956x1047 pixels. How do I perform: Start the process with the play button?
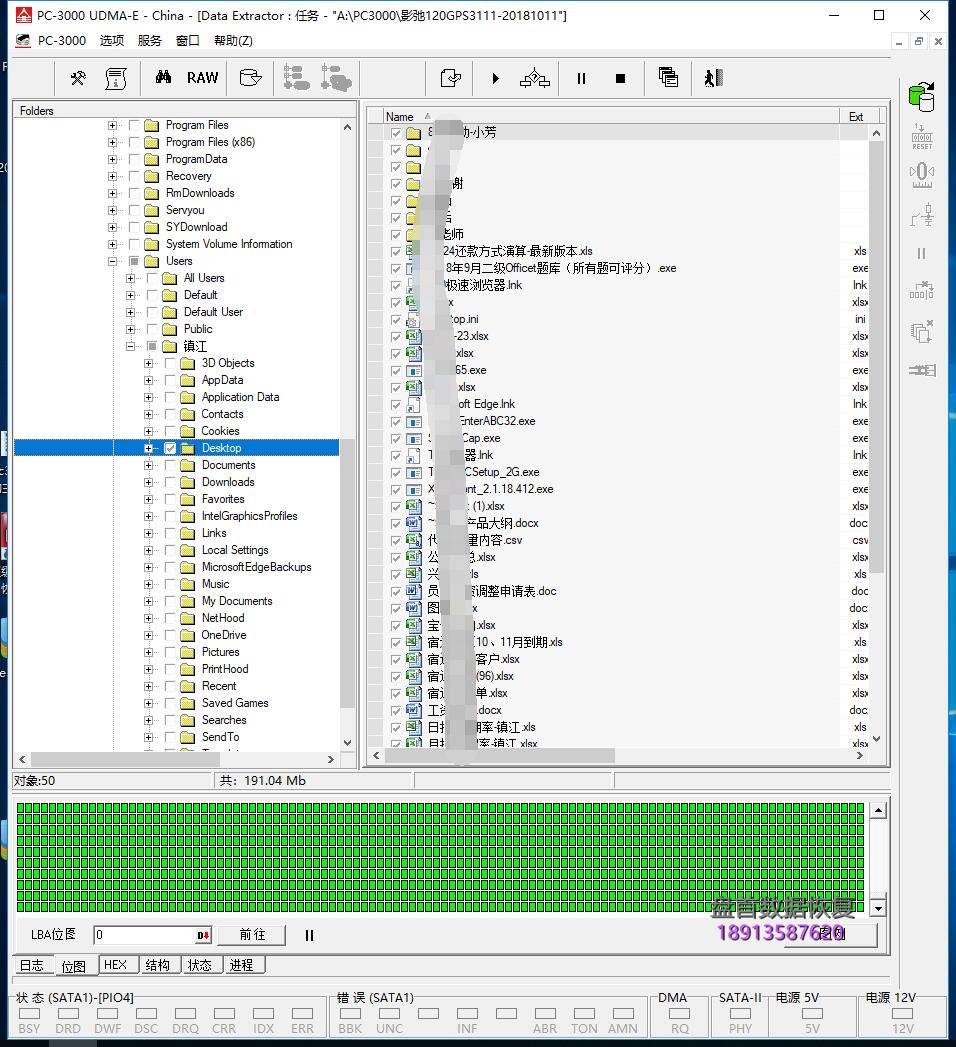click(x=495, y=78)
